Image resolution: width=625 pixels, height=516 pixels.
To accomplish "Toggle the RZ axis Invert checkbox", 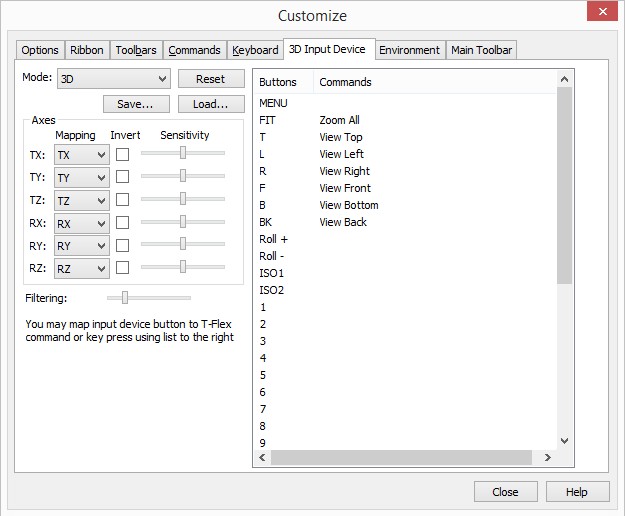I will 122,267.
